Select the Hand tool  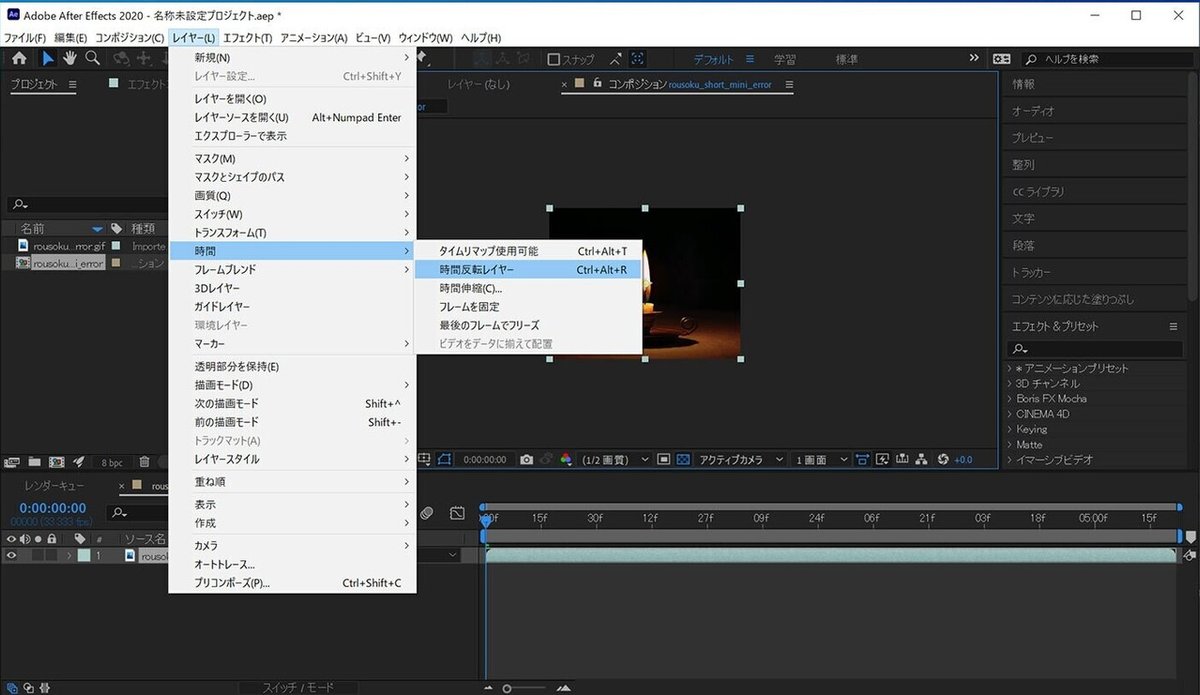[x=70, y=59]
